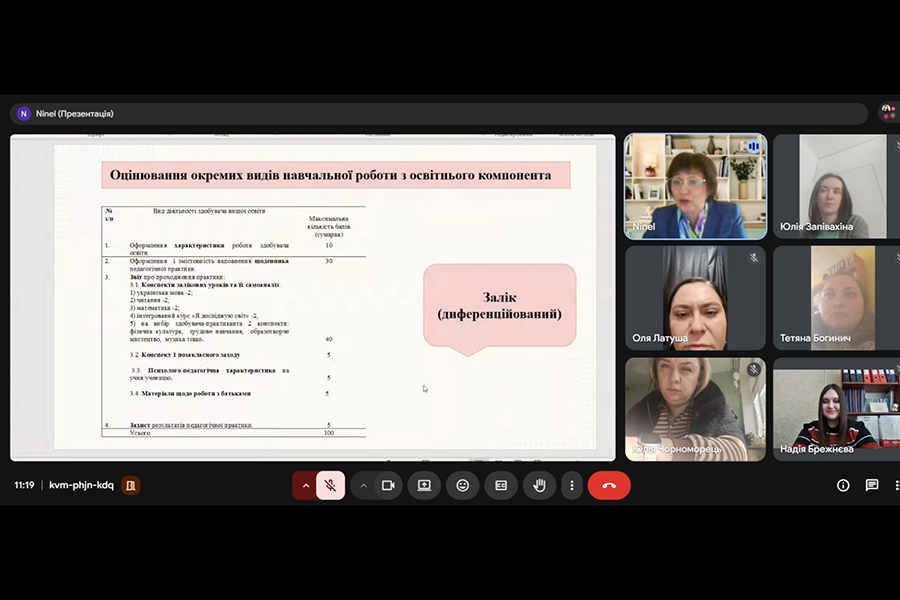
Task: Click muted mic icon on Оля Латуша tile
Action: tap(754, 258)
